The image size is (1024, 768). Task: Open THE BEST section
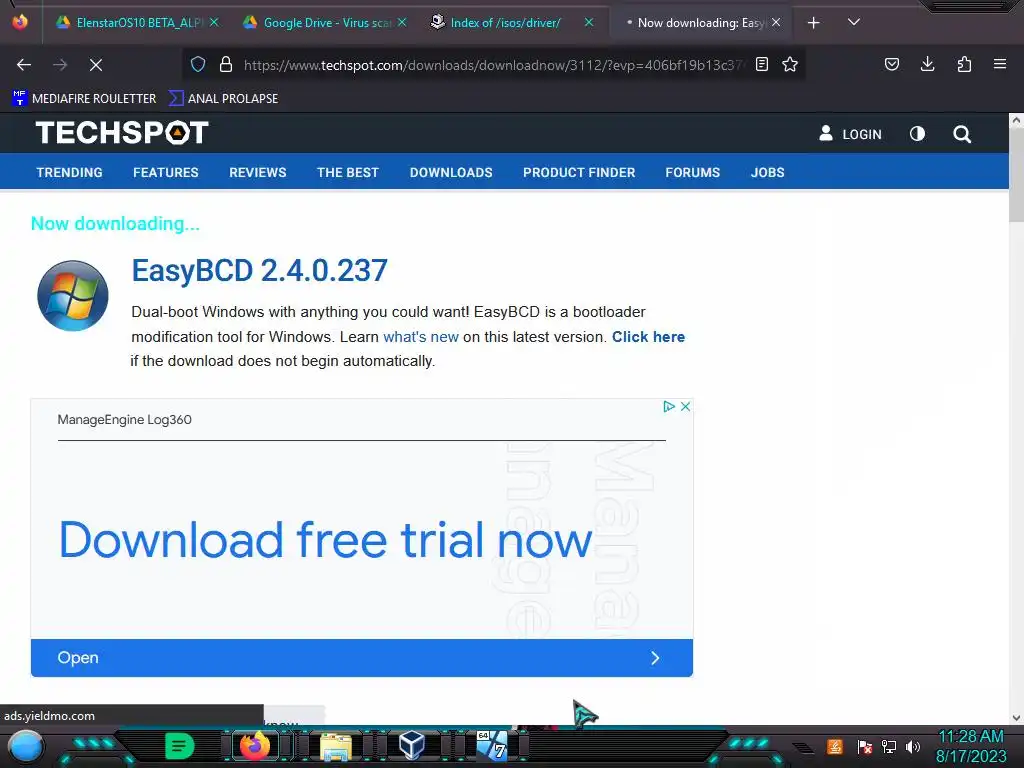(347, 172)
